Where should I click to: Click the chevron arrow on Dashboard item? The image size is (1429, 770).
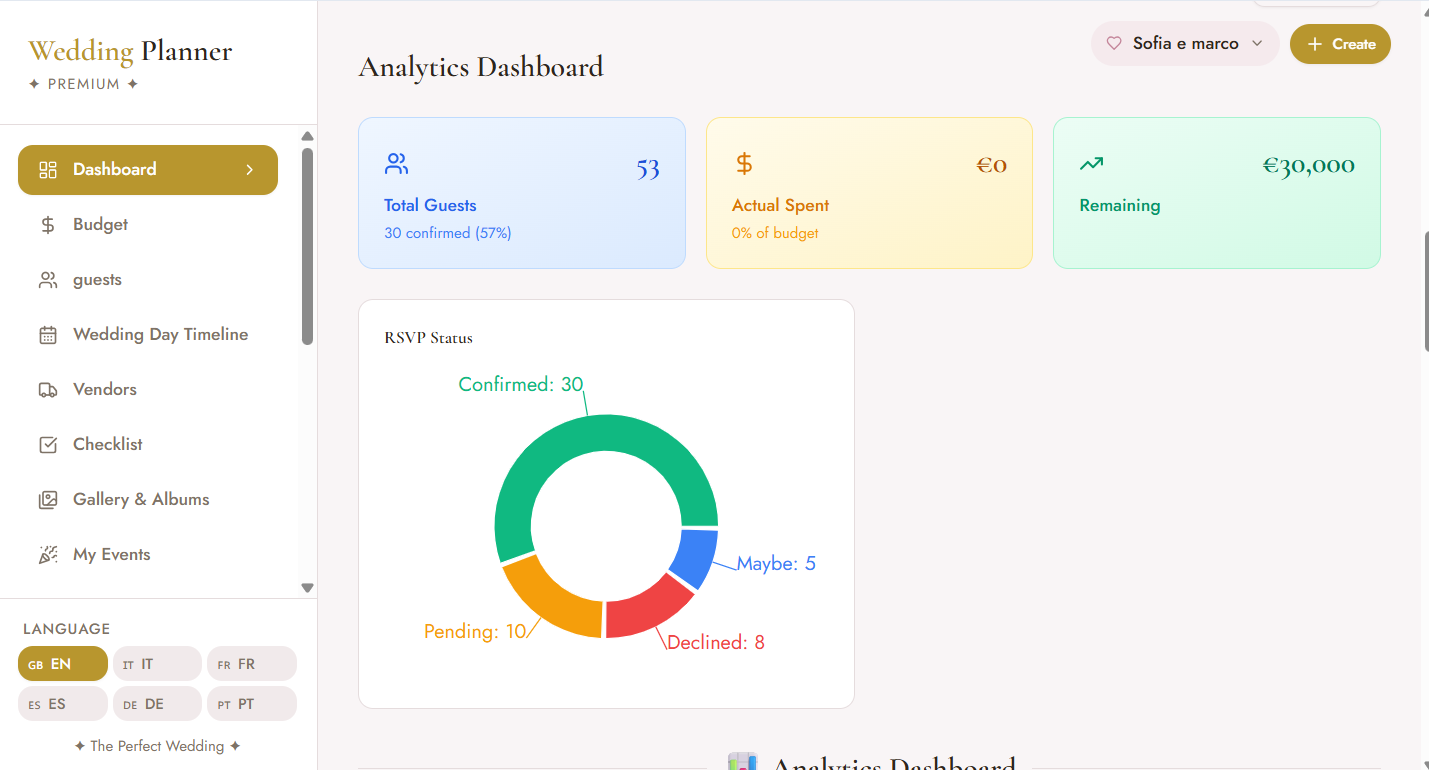pyautogui.click(x=250, y=170)
